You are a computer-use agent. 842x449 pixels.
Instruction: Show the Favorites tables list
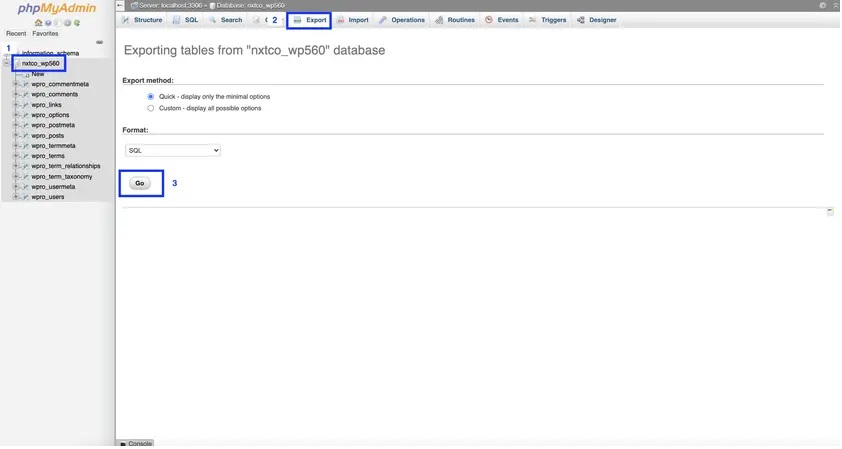[45, 33]
